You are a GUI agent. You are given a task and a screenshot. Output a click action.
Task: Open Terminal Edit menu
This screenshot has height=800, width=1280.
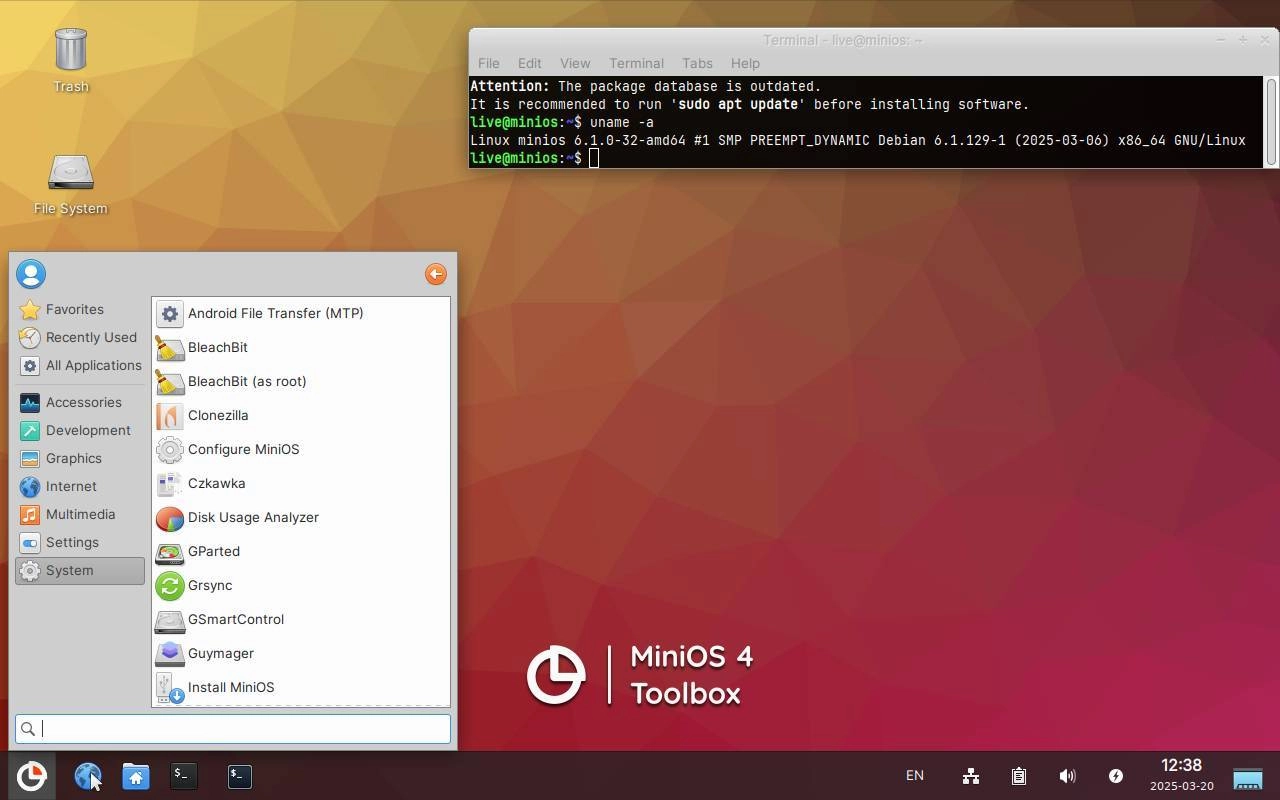529,63
